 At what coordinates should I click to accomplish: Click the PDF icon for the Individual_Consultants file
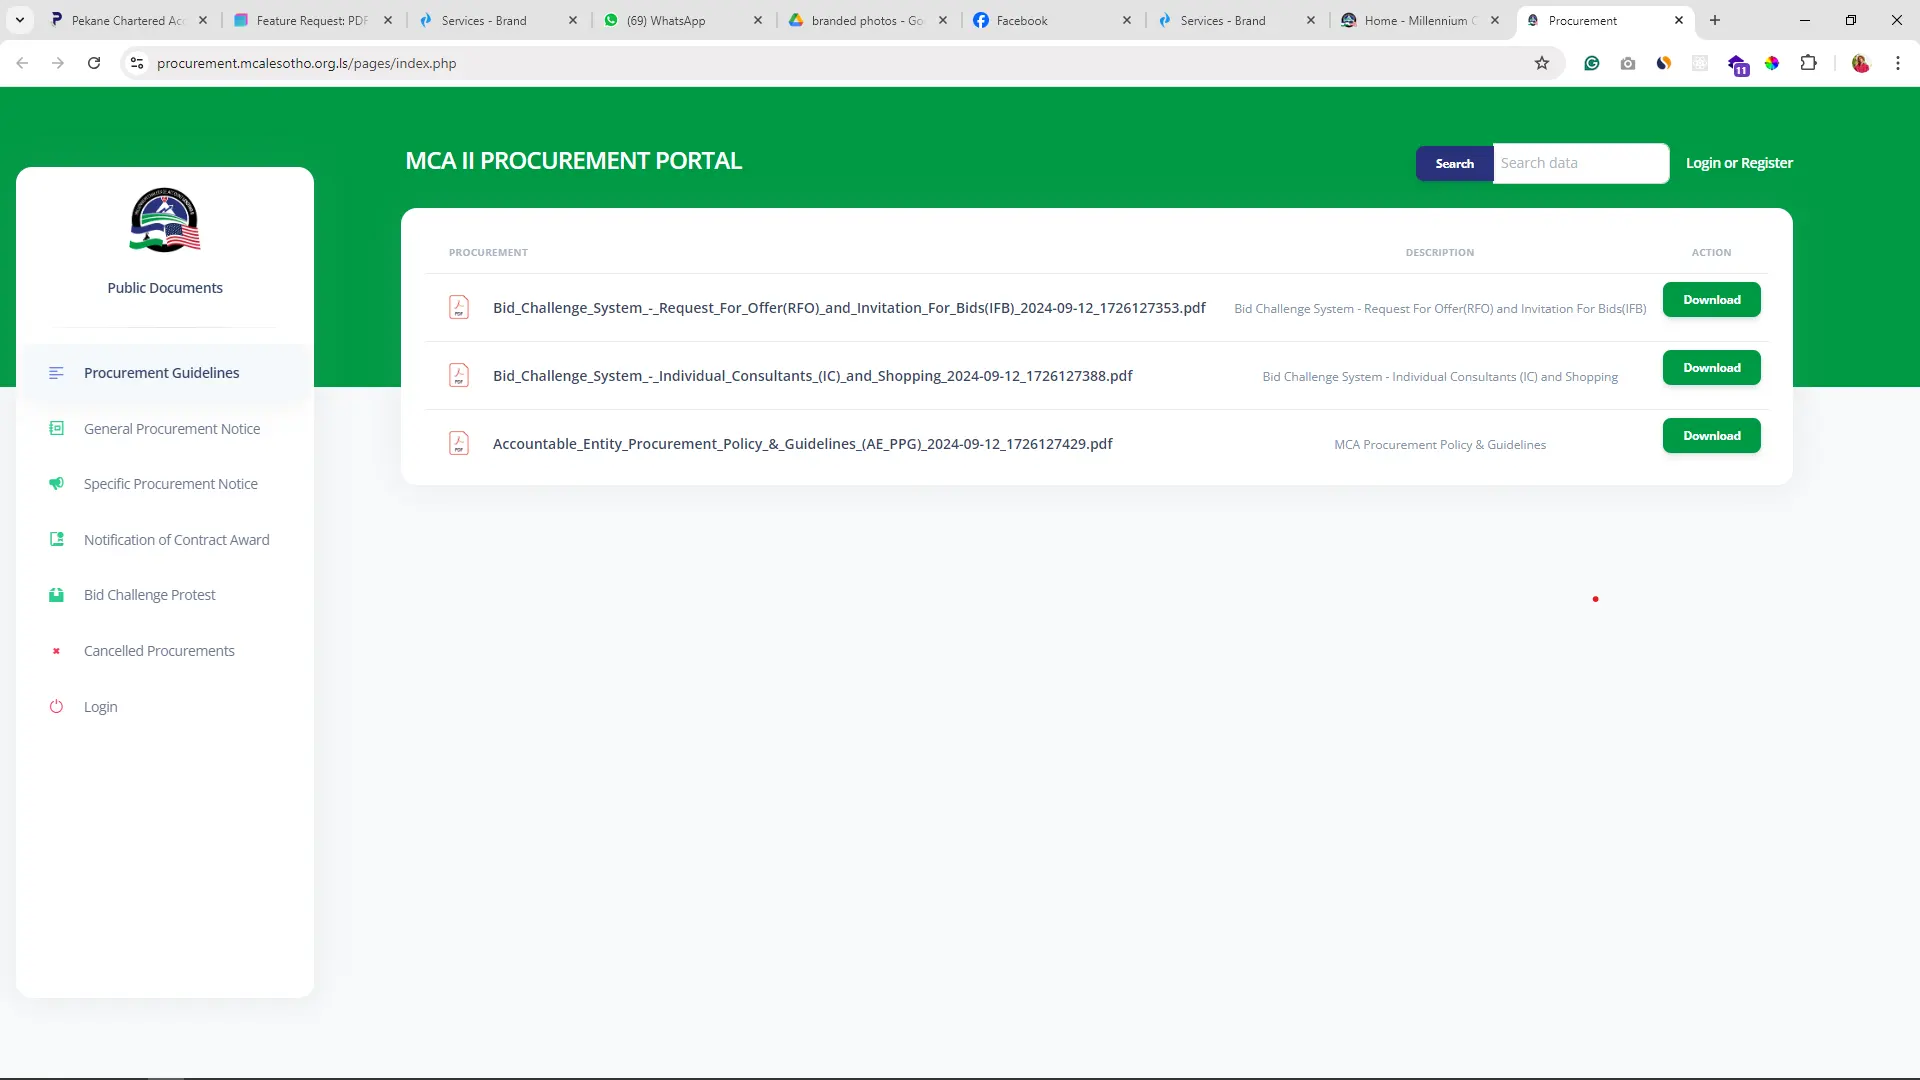(459, 375)
